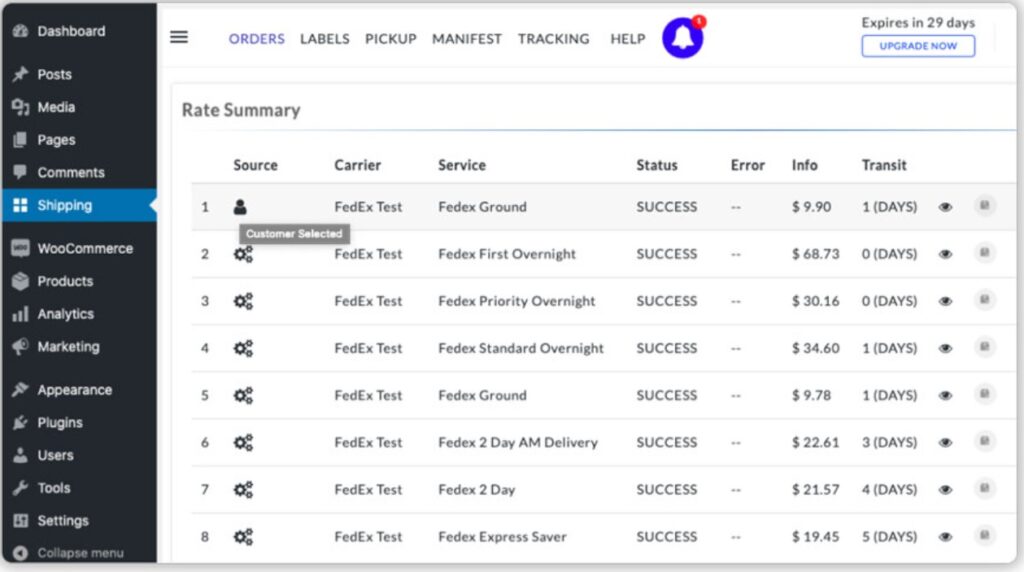The image size is (1024, 572).
Task: Click the UPGRADE NOW button
Action: click(x=918, y=46)
